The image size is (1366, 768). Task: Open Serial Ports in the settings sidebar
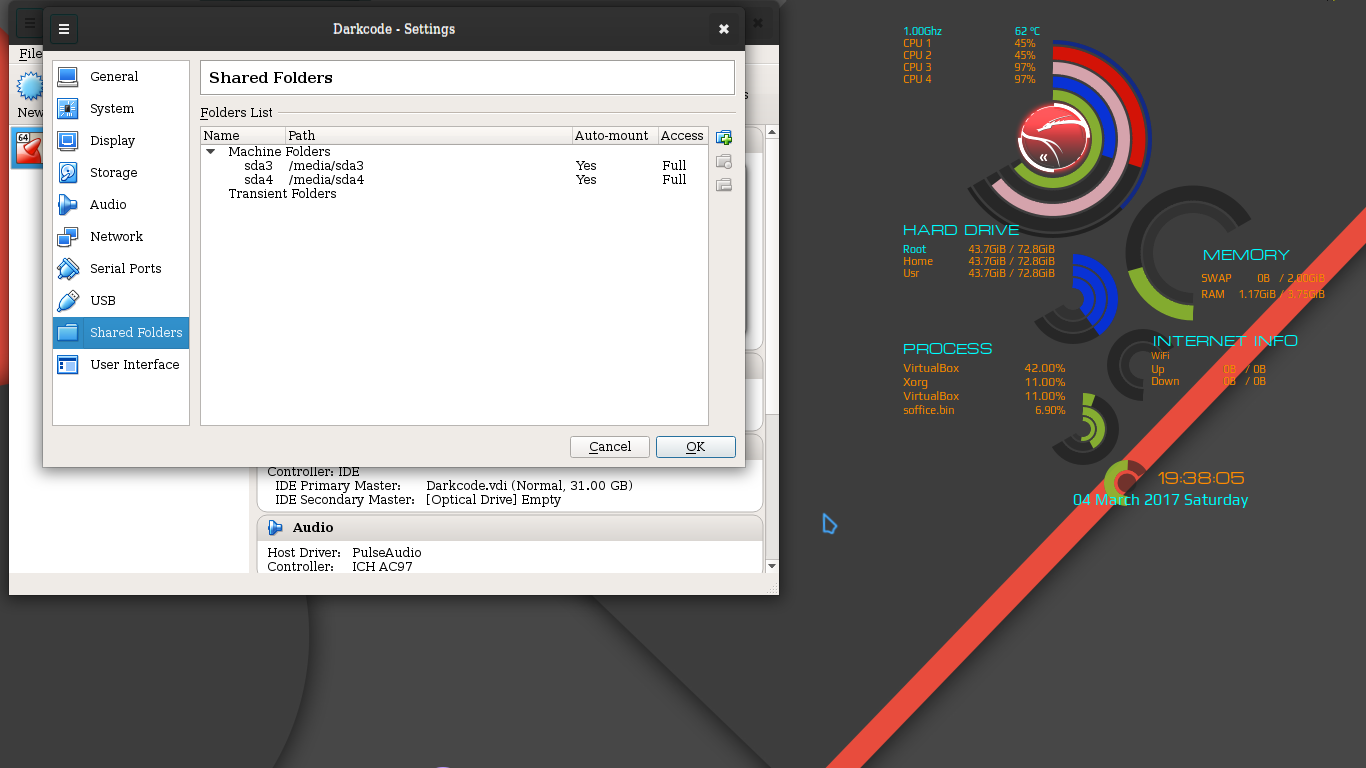(x=121, y=269)
